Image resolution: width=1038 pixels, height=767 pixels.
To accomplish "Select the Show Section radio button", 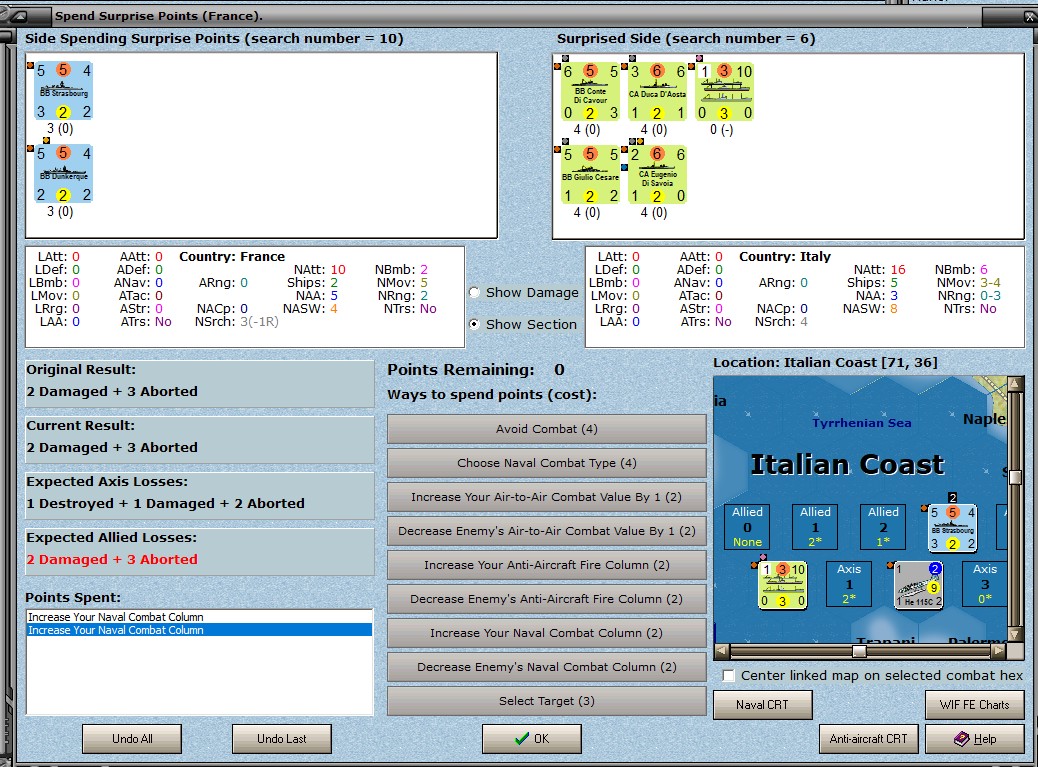I will pos(475,324).
